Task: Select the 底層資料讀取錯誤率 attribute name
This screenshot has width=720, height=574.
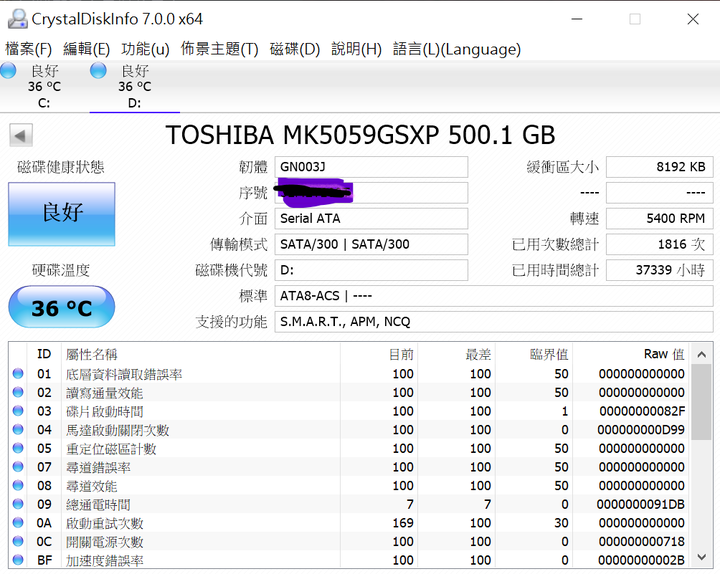Action: click(x=124, y=374)
